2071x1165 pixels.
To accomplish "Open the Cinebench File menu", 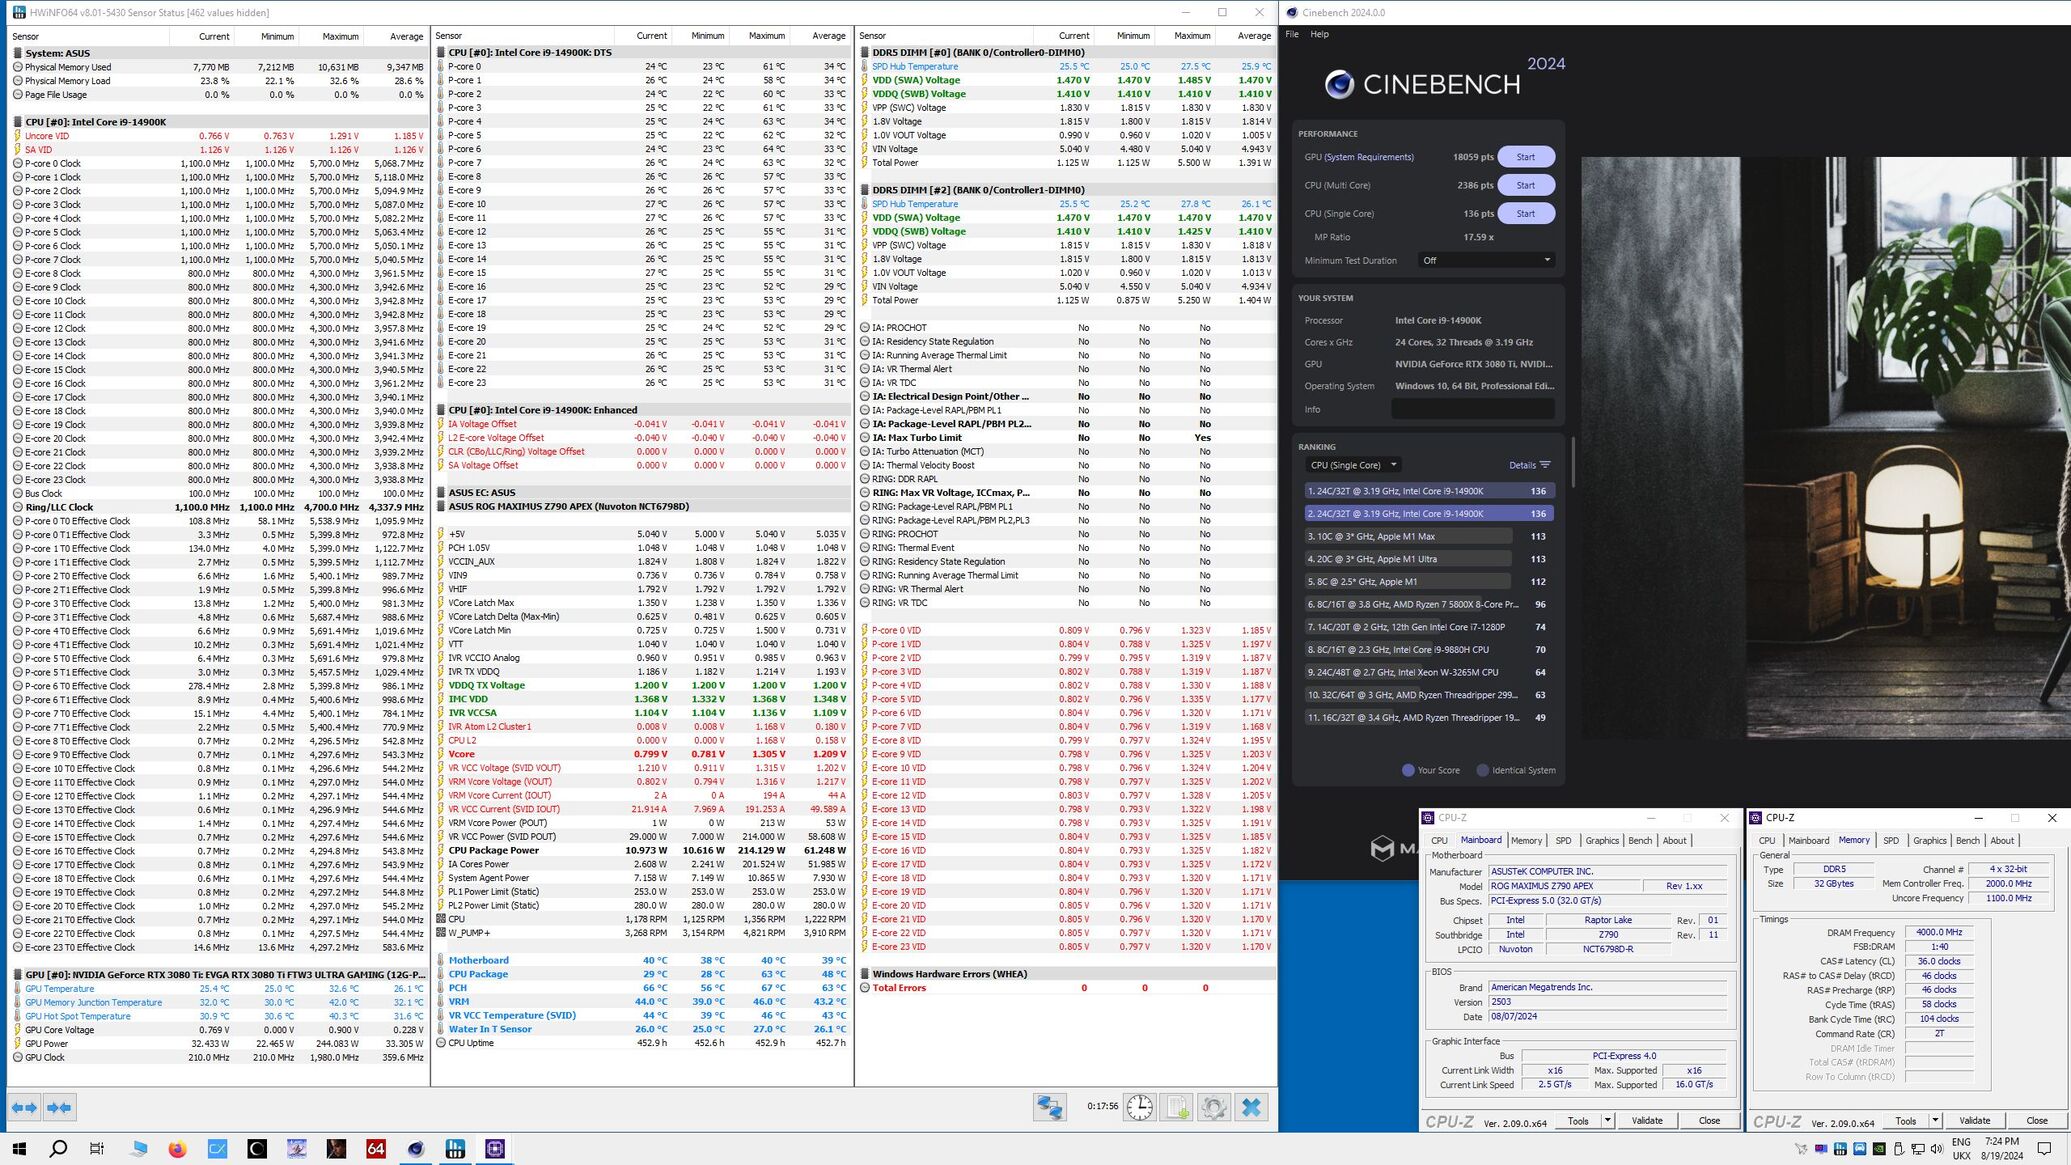I will coord(1292,34).
